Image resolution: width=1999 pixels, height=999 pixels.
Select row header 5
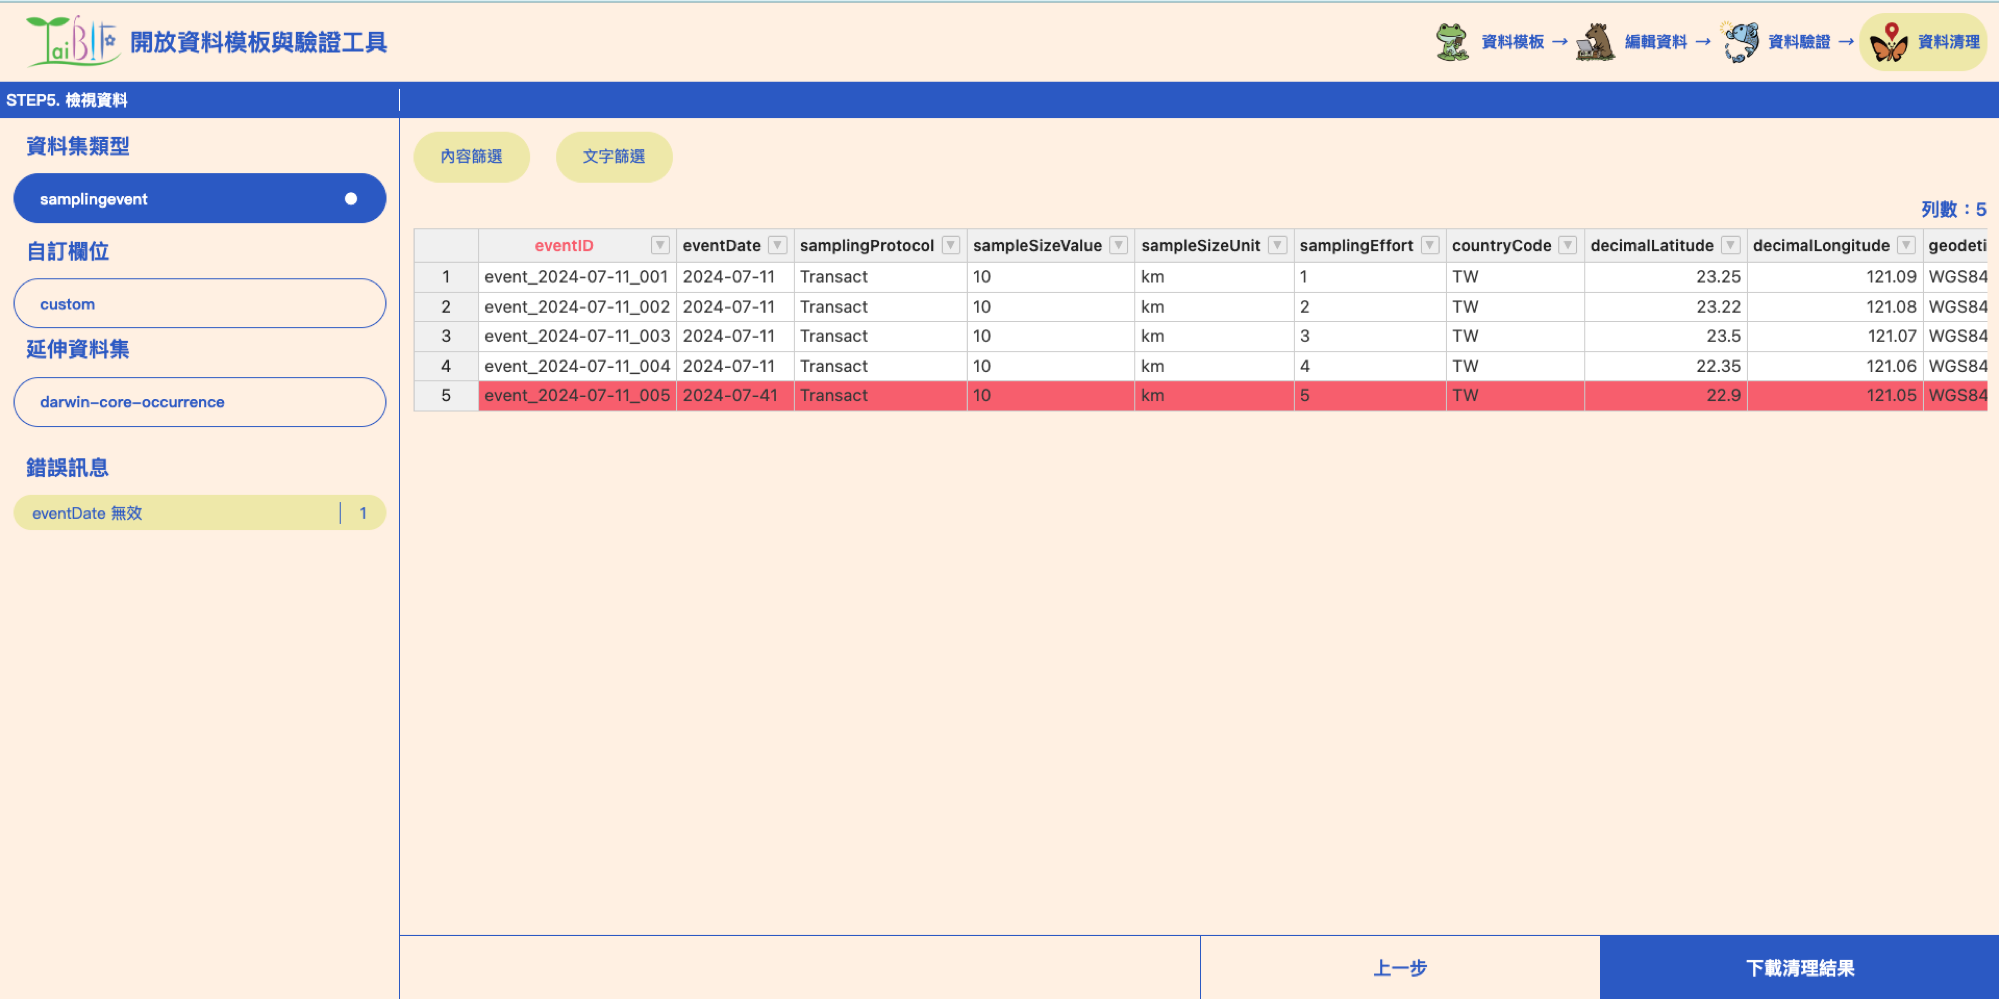point(446,396)
